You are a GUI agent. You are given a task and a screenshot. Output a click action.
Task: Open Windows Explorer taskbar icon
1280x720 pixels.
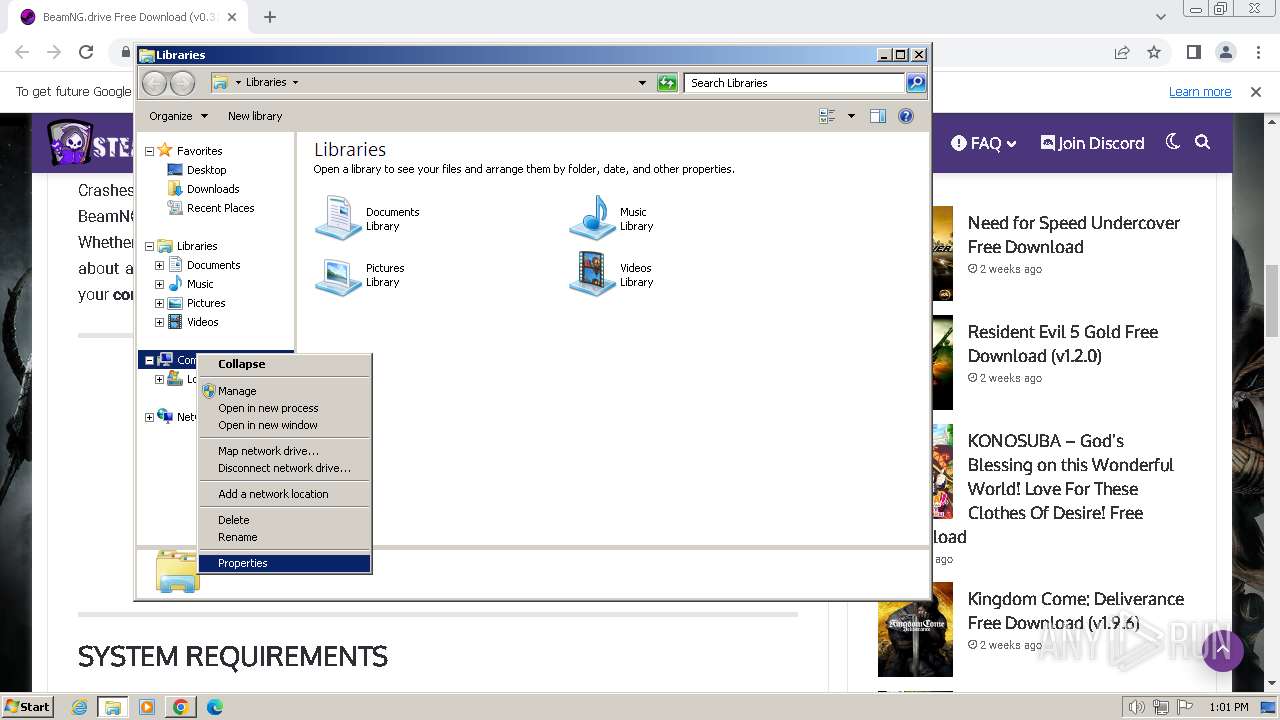[113, 707]
